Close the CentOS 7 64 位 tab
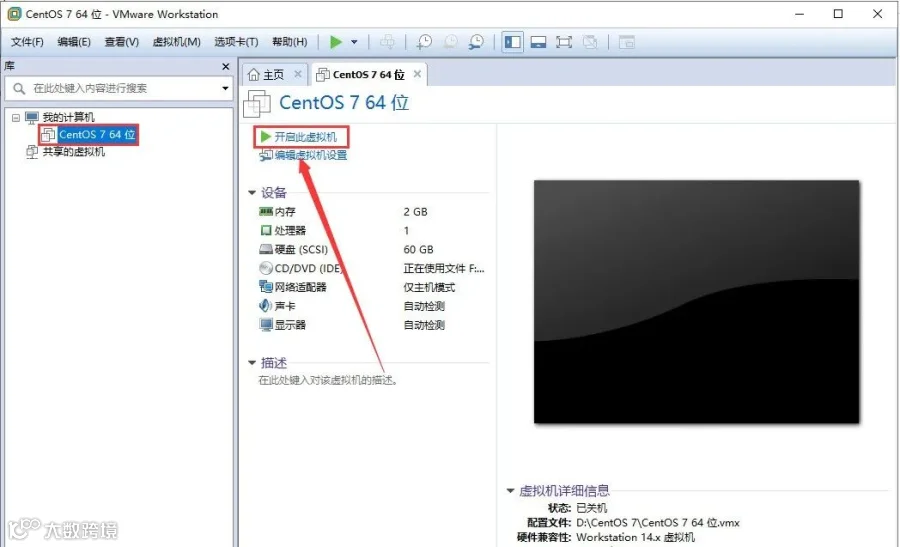Viewport: 900px width, 547px height. [x=417, y=74]
